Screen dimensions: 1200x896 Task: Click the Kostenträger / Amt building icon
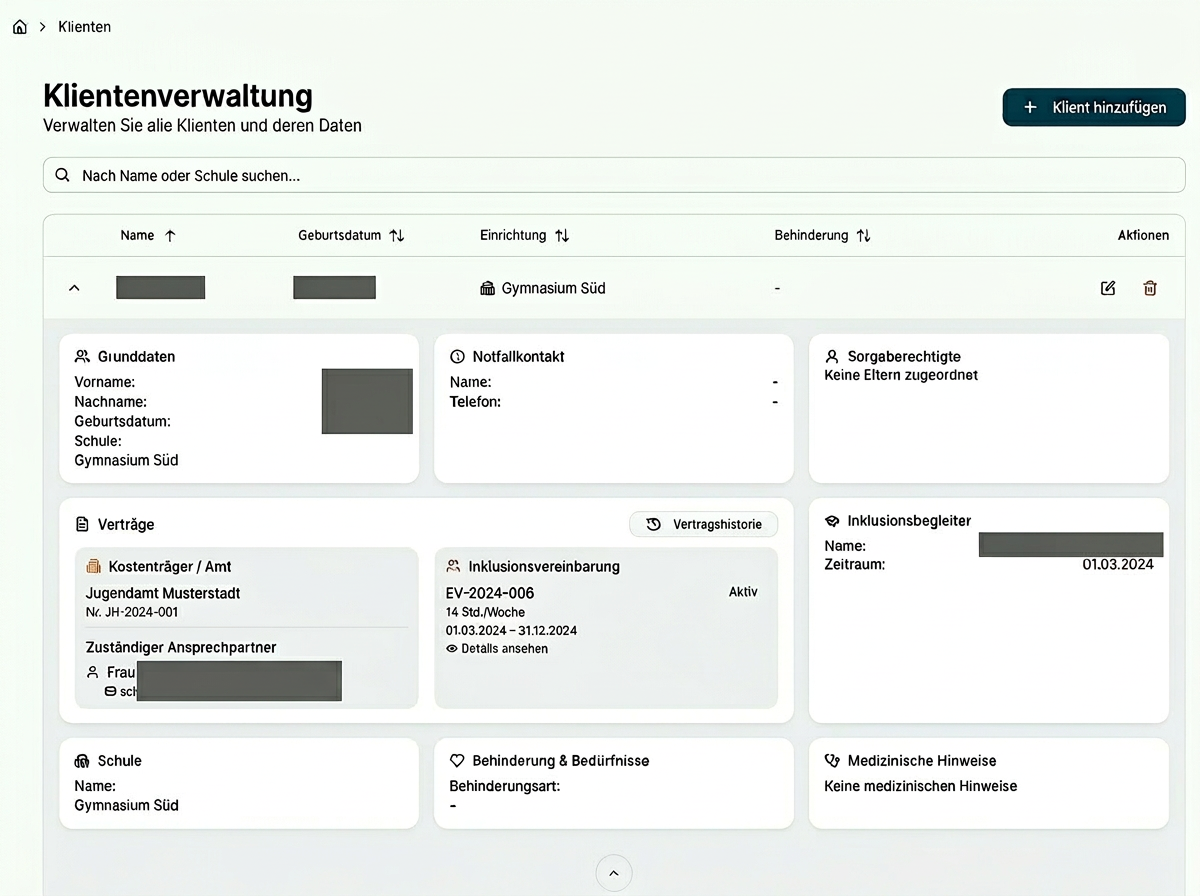[x=94, y=566]
